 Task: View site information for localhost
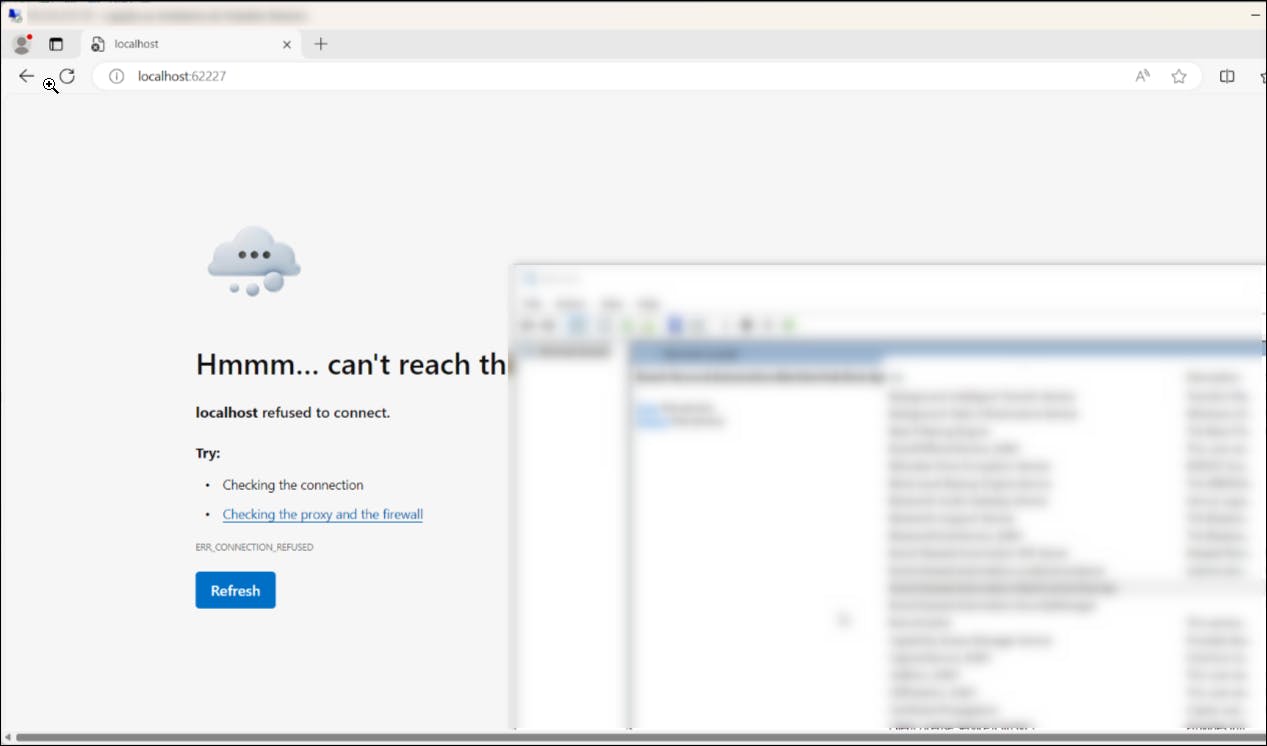[116, 76]
